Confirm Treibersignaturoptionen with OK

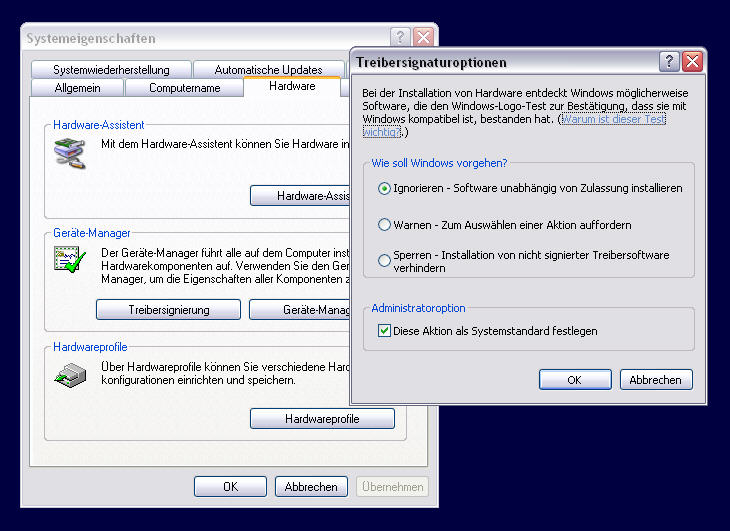pos(575,380)
